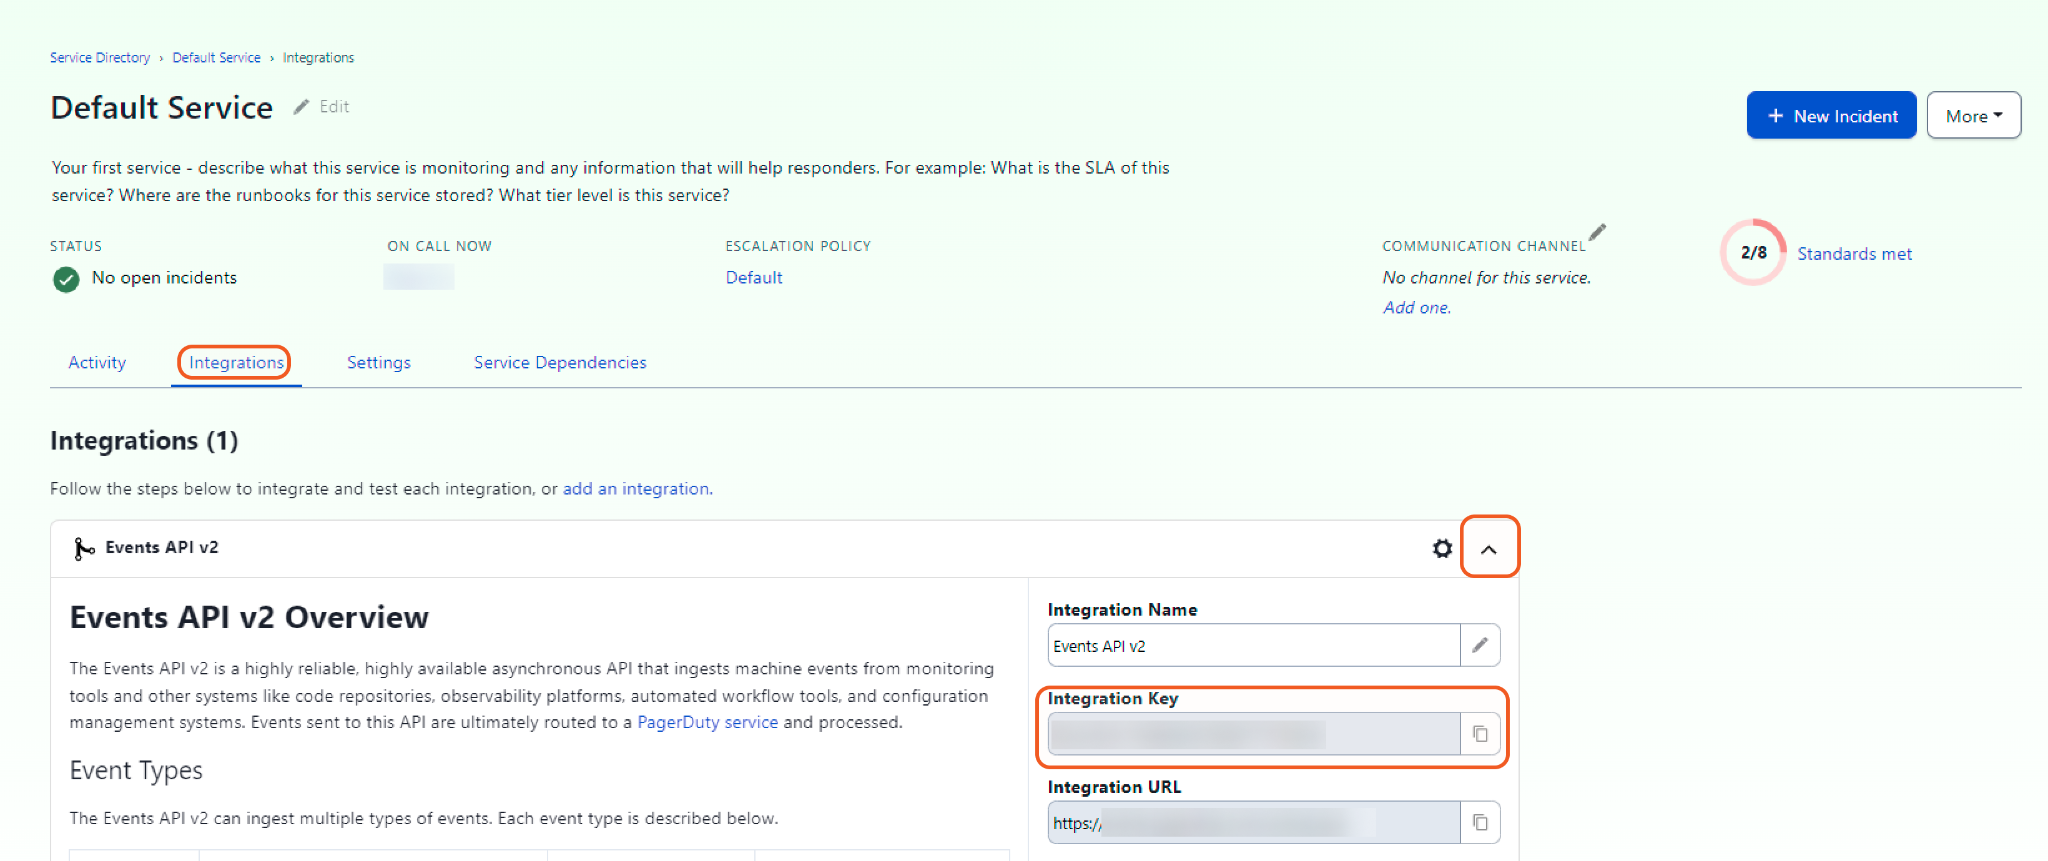Open the More dropdown menu

pos(1973,116)
